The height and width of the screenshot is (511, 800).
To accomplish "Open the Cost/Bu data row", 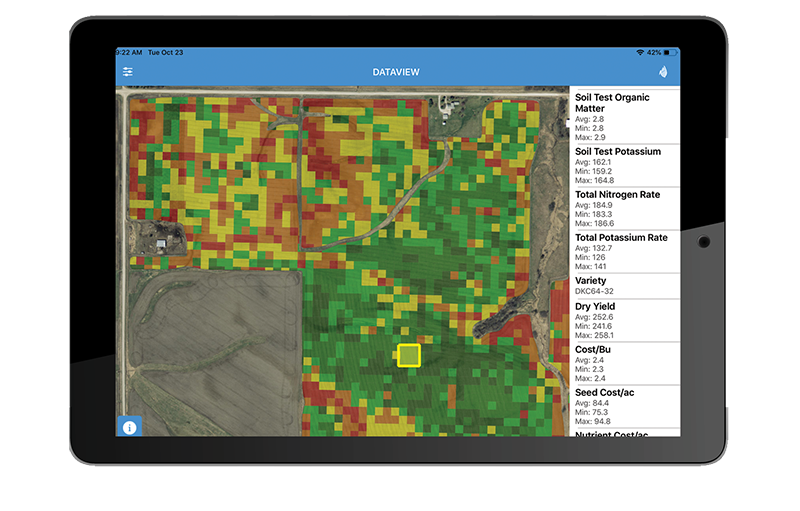I will [624, 364].
